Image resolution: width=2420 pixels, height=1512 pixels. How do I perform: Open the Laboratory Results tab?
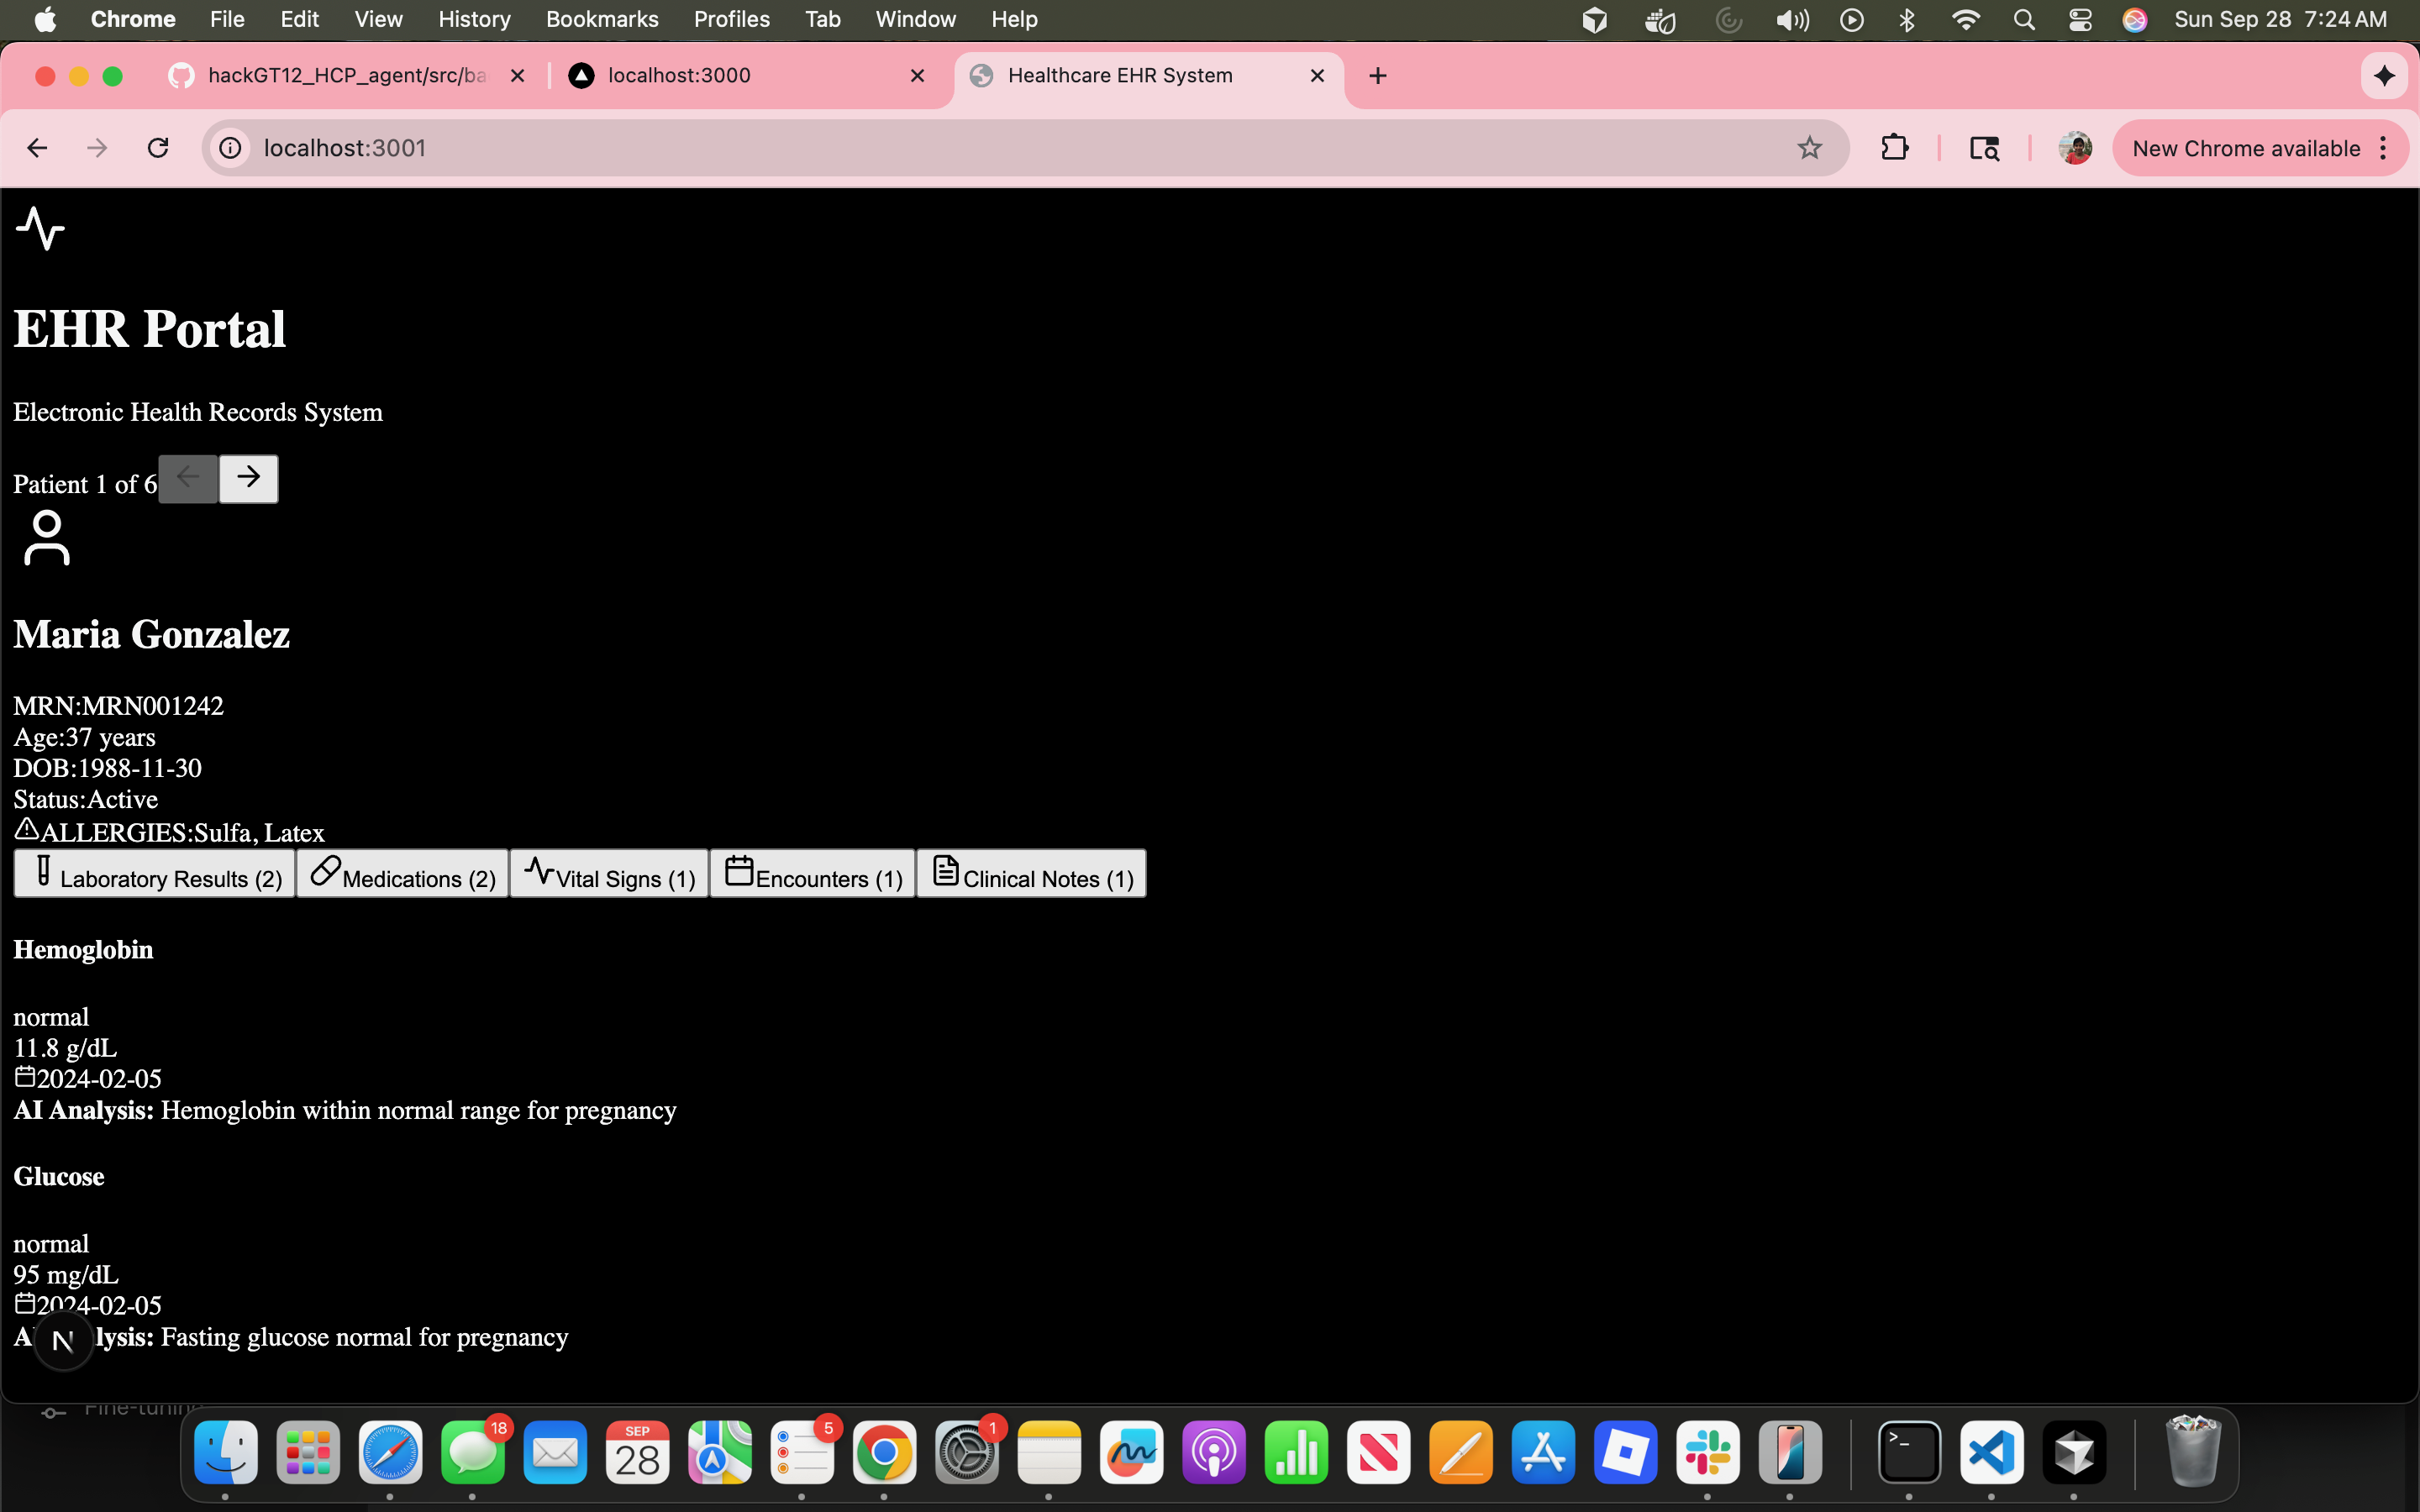pyautogui.click(x=154, y=875)
